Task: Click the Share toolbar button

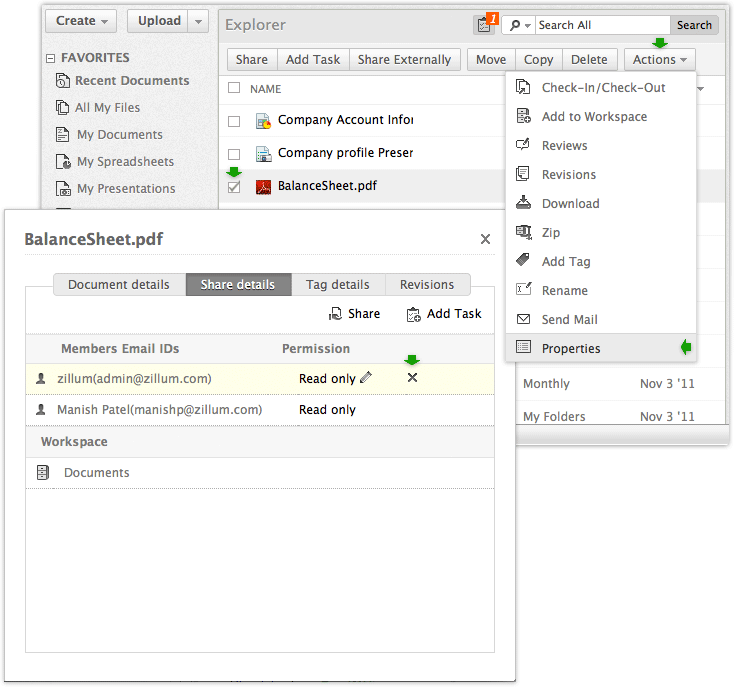Action: (252, 60)
